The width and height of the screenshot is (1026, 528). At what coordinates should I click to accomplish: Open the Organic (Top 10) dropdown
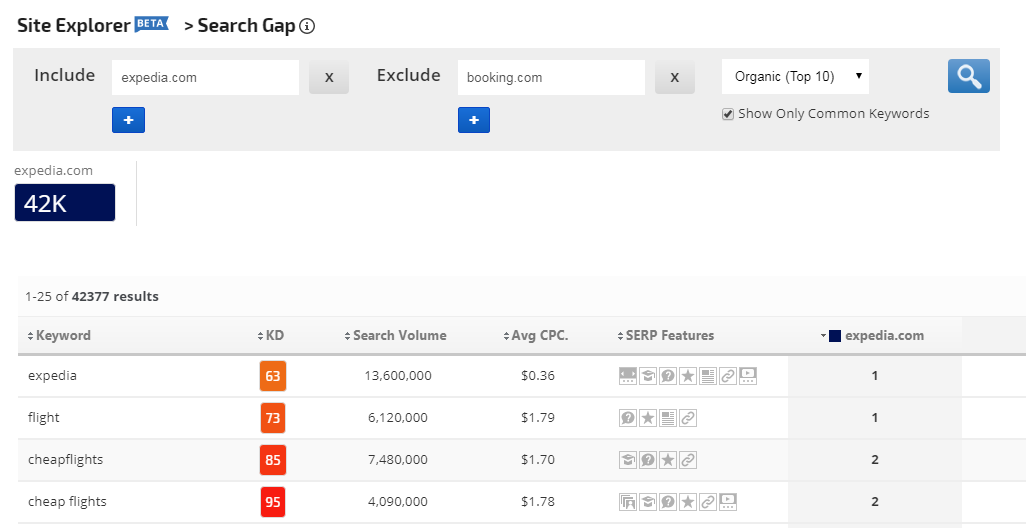tap(795, 77)
